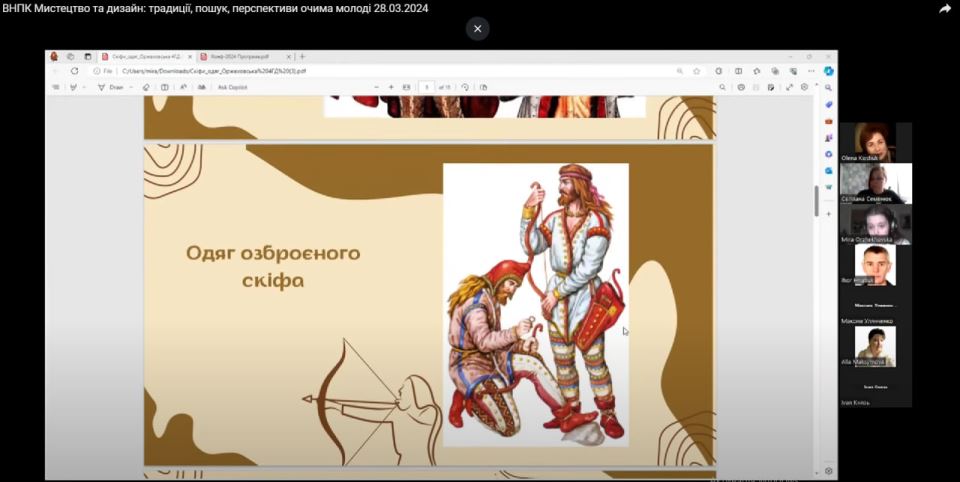Add this page to favorites star

696,71
